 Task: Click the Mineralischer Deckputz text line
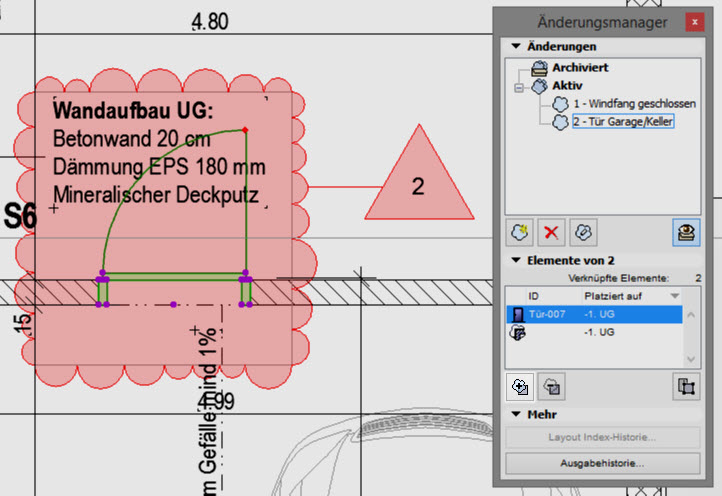coord(156,195)
